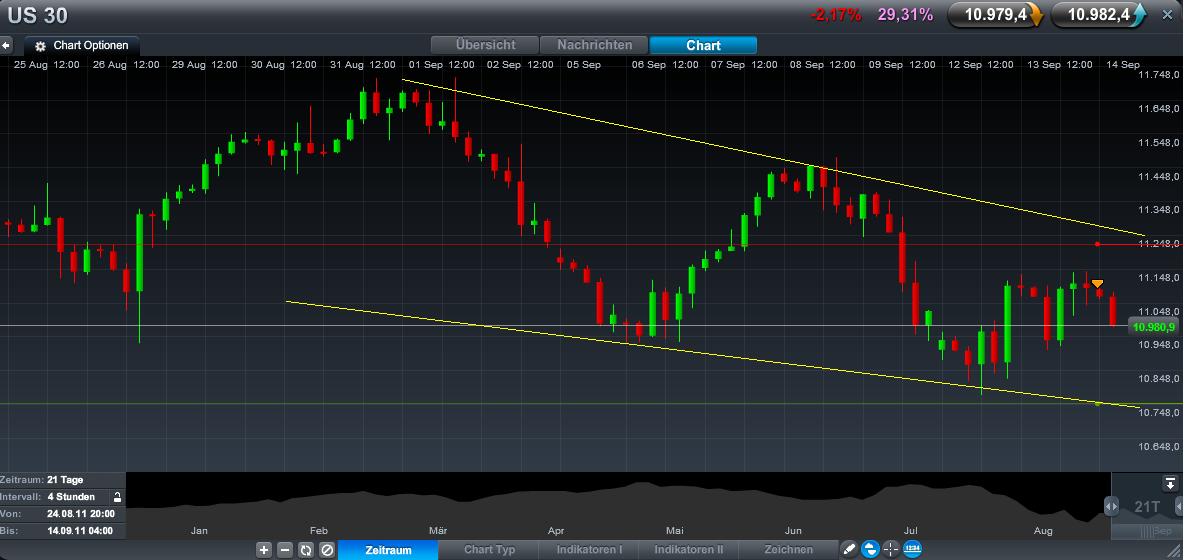
Task: Click the red line endpoint handle
Action: click(1097, 244)
